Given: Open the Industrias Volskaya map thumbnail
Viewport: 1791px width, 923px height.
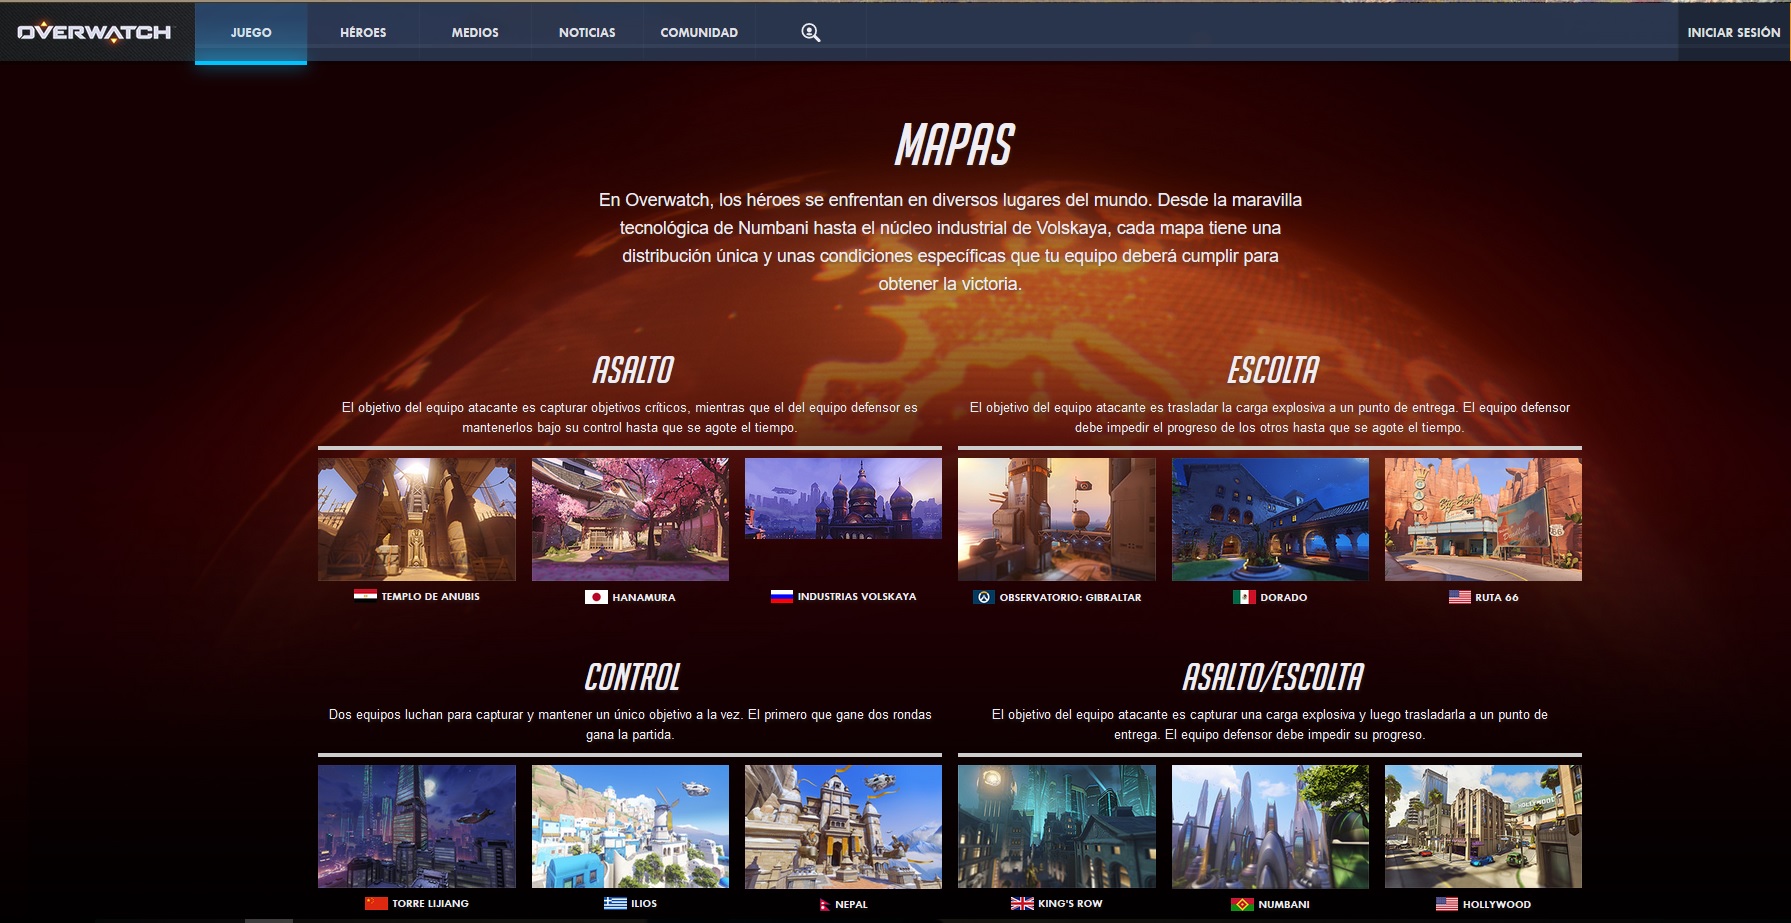Looking at the screenshot, I should 843,498.
